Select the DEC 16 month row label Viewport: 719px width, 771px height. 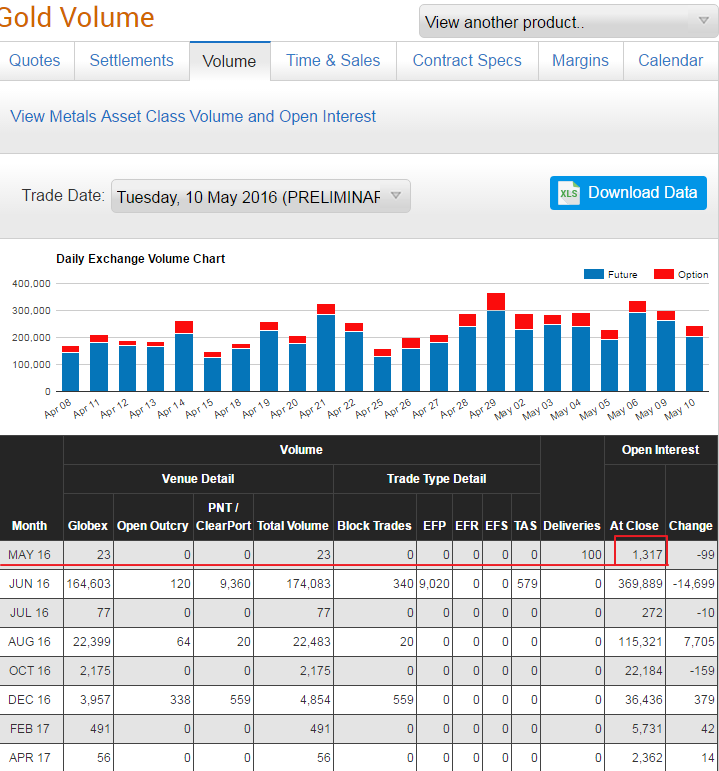(30, 700)
